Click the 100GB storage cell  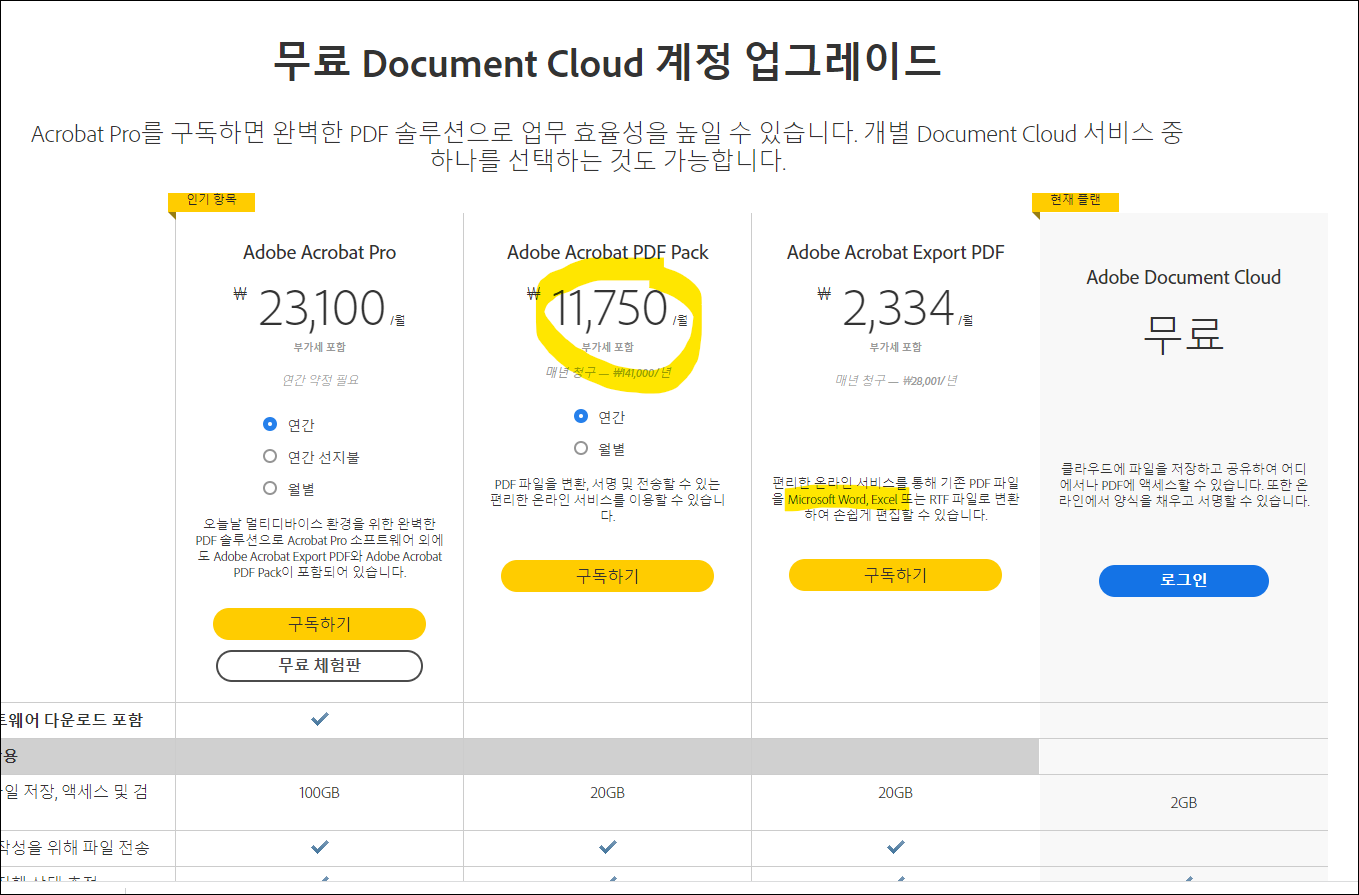[x=319, y=793]
